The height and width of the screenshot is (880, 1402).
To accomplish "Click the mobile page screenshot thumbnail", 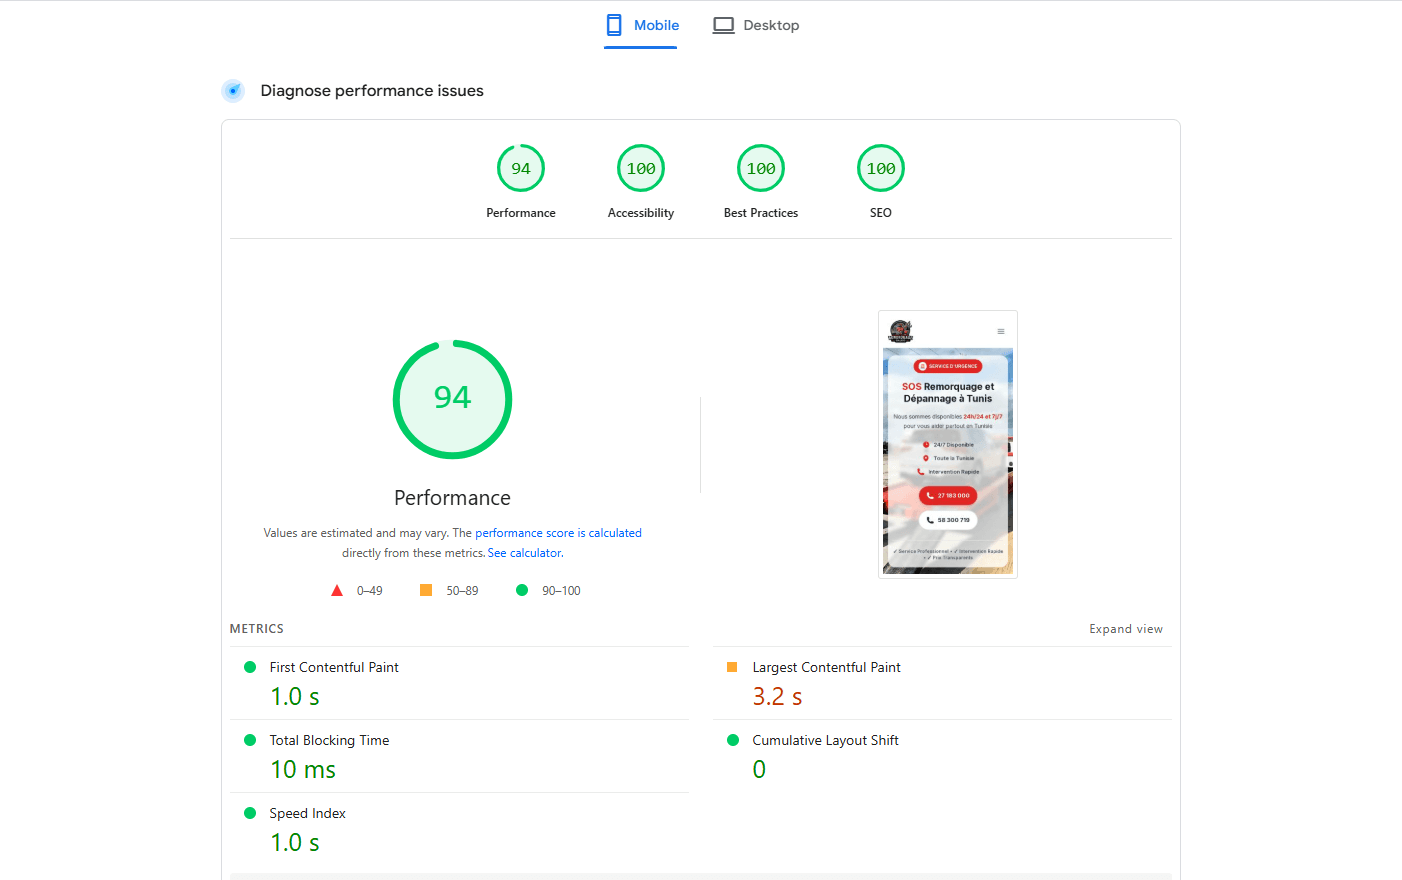I will pyautogui.click(x=948, y=444).
